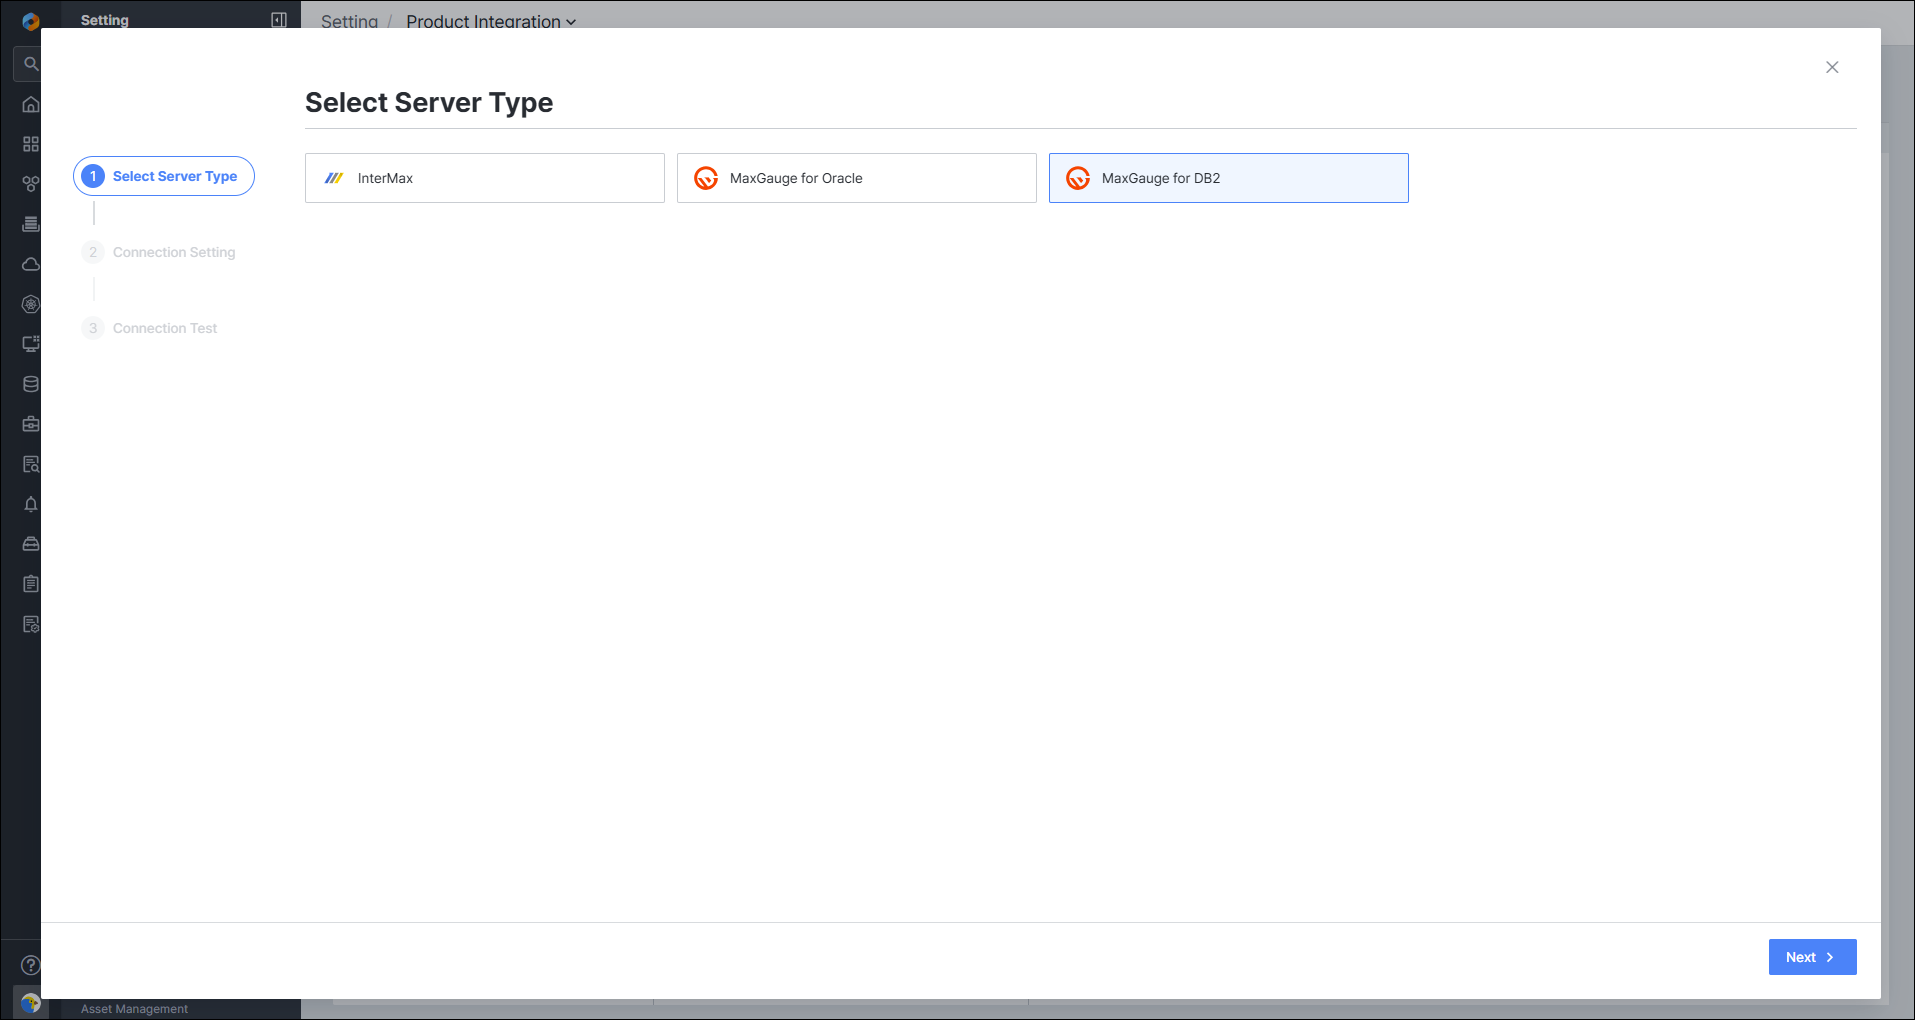Close the Select Server Type dialog
The width and height of the screenshot is (1915, 1020).
[x=1832, y=67]
